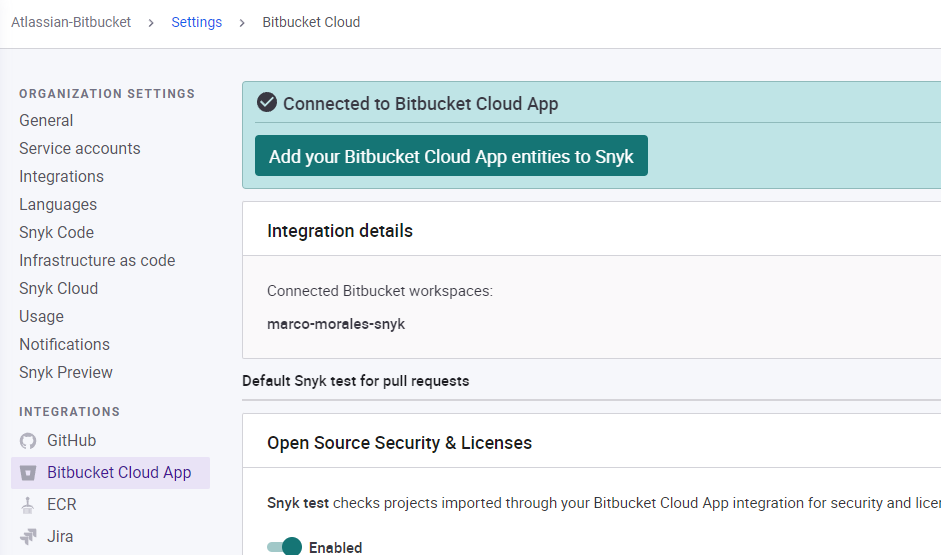Viewport: 941px width, 555px height.
Task: Click Add your Bitbucket Cloud App entities button
Action: [451, 156]
